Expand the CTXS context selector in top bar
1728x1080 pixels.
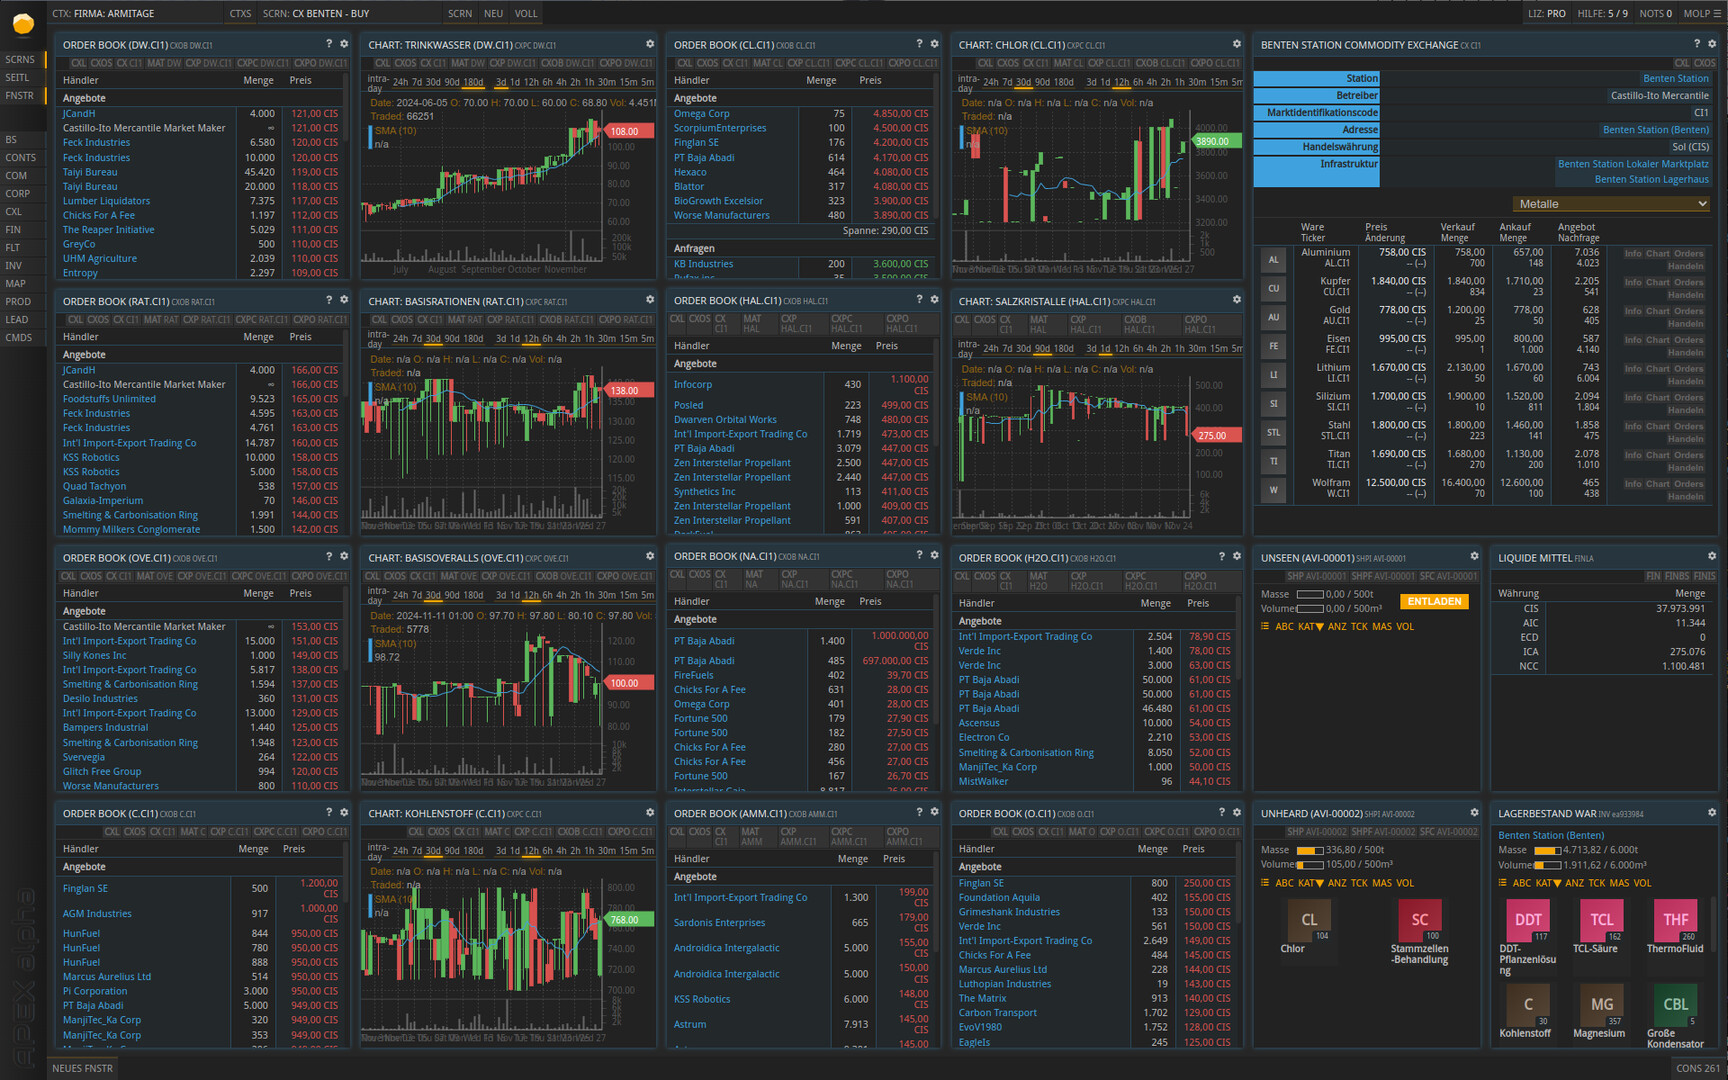tap(240, 14)
